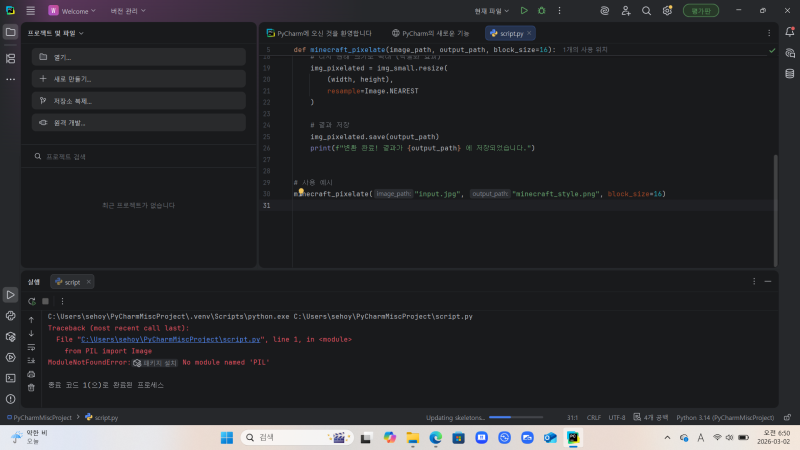800x450 pixels.
Task: Toggle scroll to end of console
Action: 31,361
